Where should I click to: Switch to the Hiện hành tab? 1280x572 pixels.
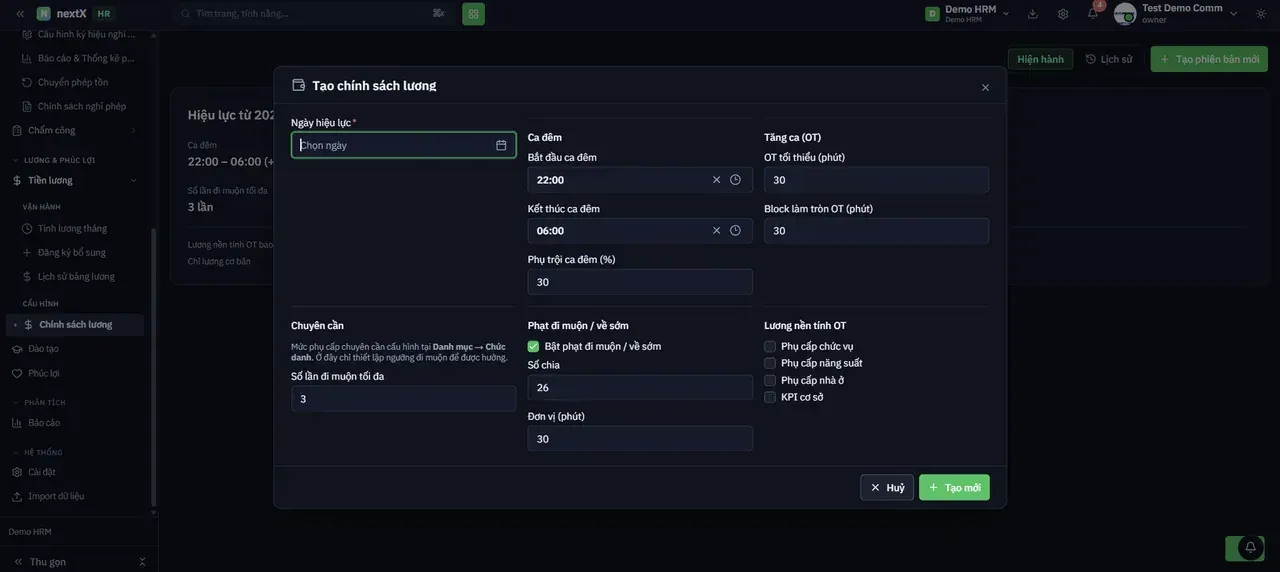tap(1040, 59)
